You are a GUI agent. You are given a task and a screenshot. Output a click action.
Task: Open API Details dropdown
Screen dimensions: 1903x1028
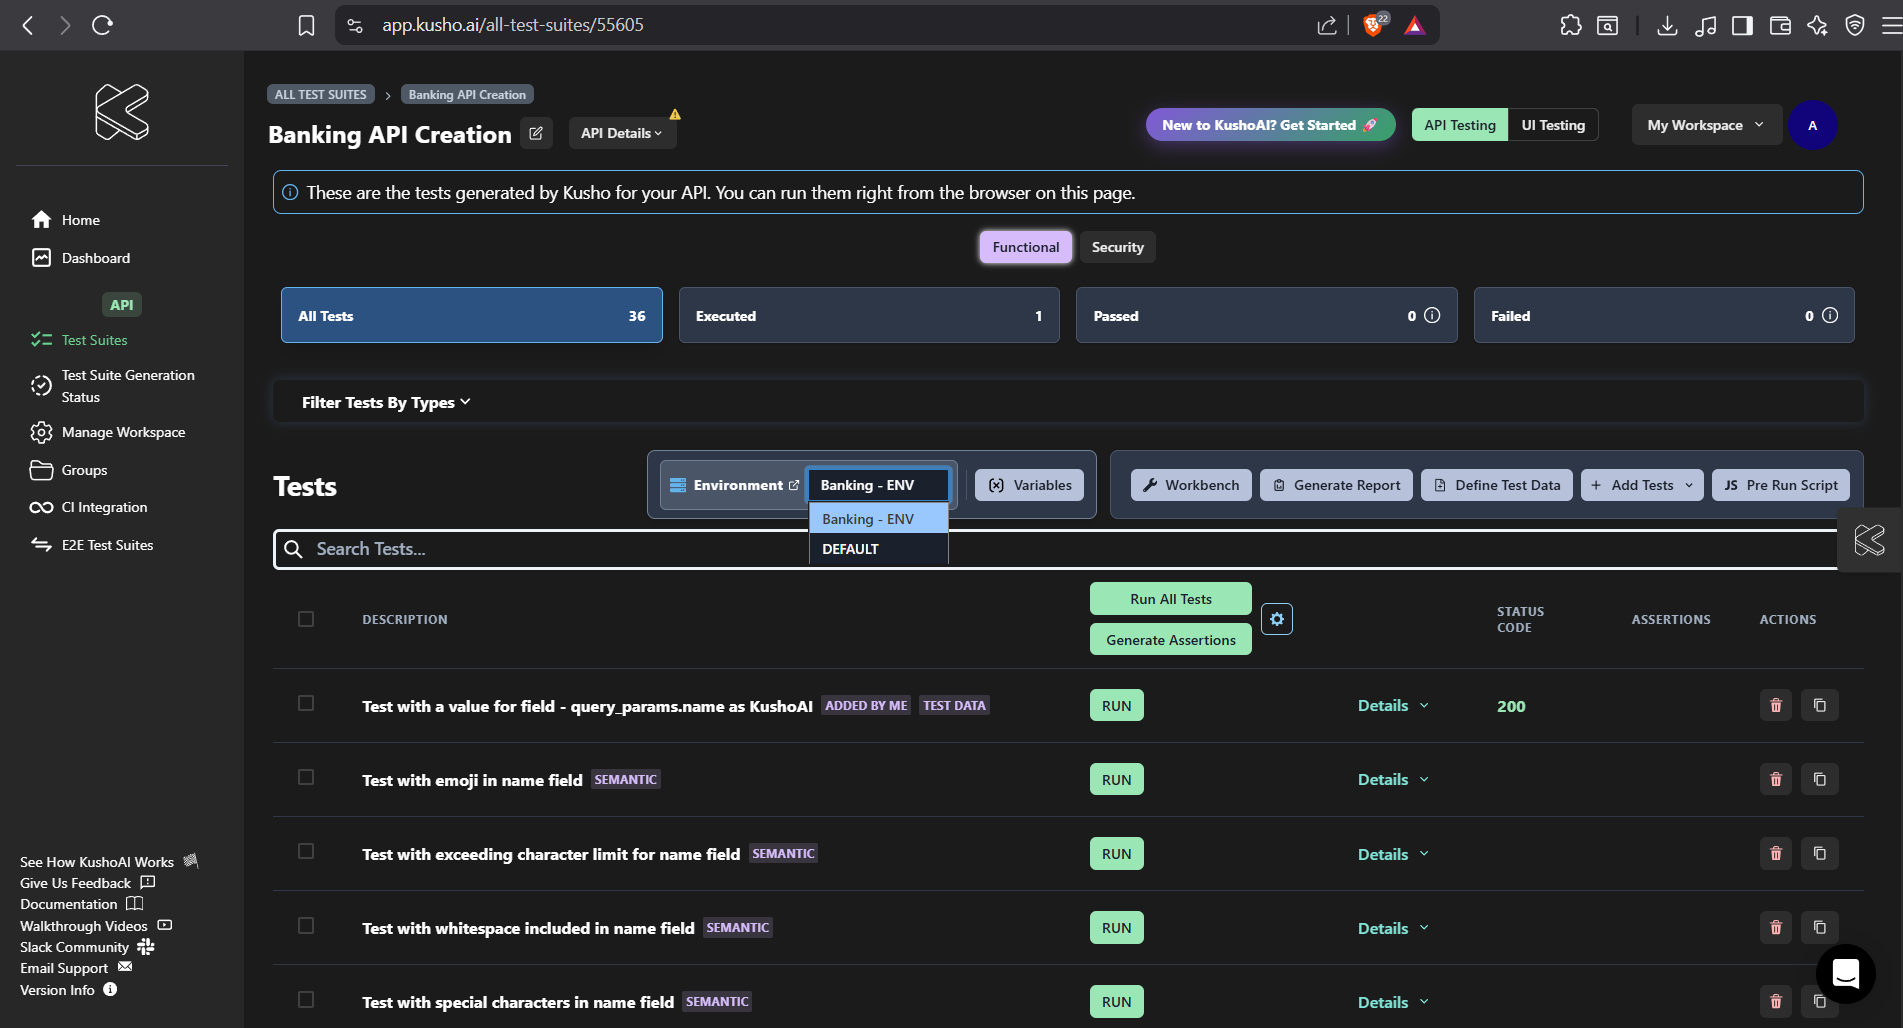622,133
